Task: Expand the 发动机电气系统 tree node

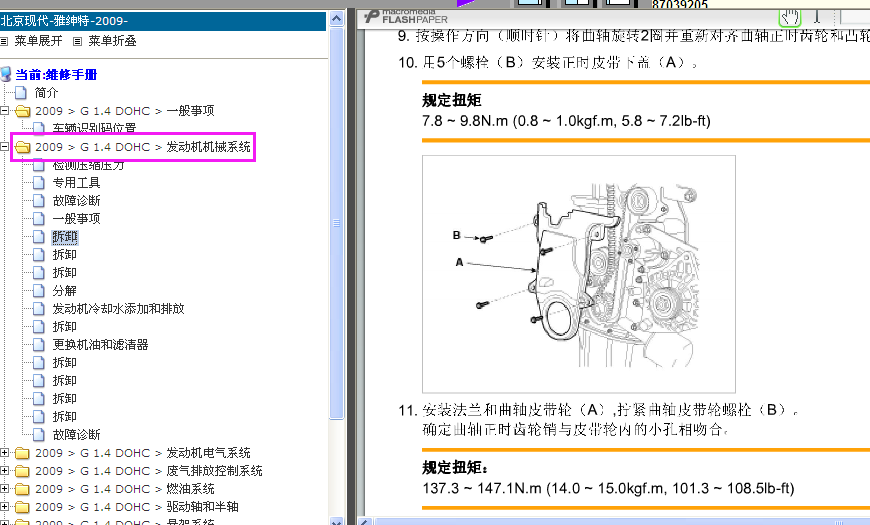Action: pyautogui.click(x=4, y=453)
